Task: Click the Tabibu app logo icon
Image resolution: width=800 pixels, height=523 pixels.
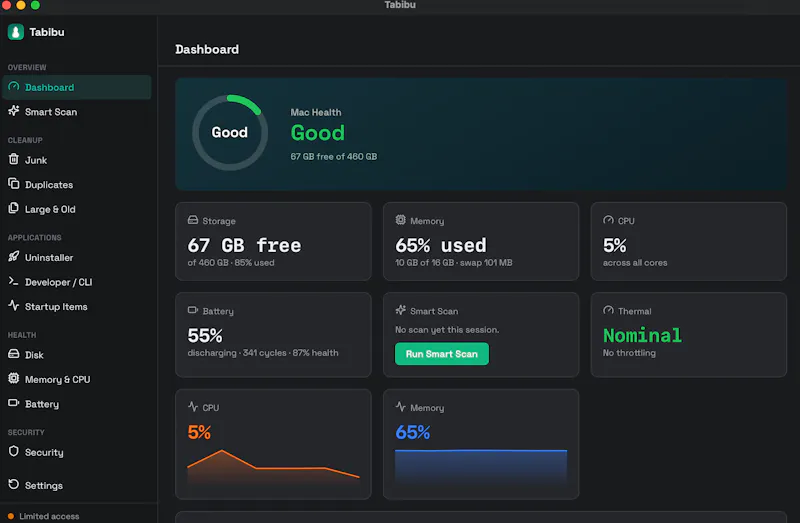Action: (x=16, y=32)
